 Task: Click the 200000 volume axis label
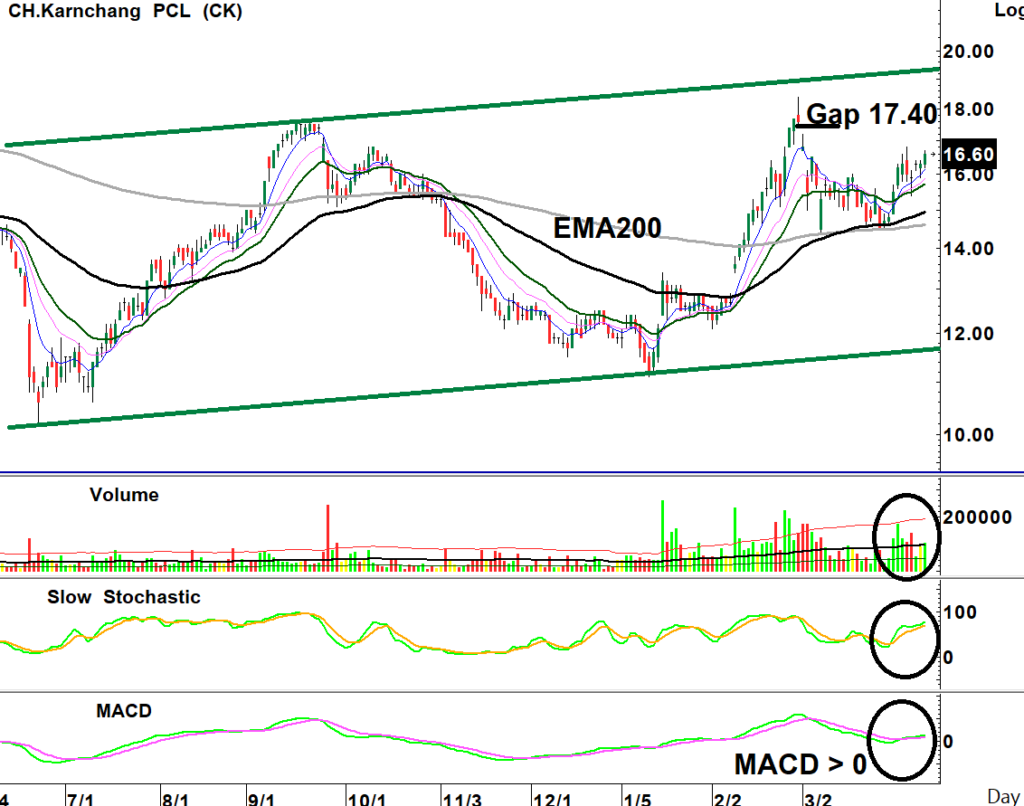[x=979, y=517]
